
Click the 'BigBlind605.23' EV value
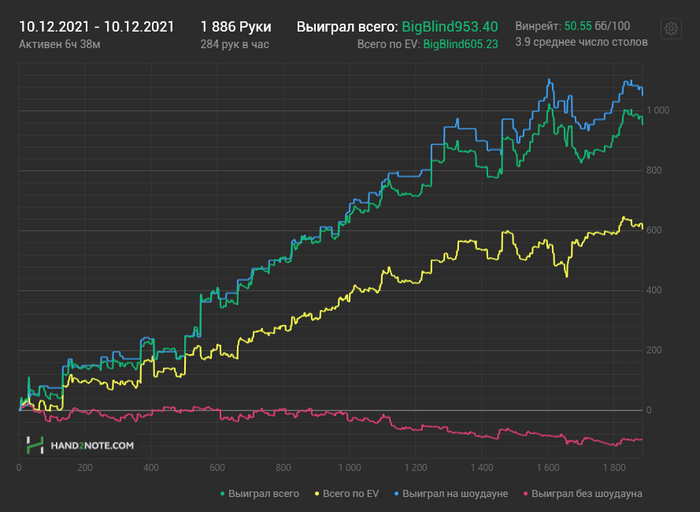tap(461, 44)
